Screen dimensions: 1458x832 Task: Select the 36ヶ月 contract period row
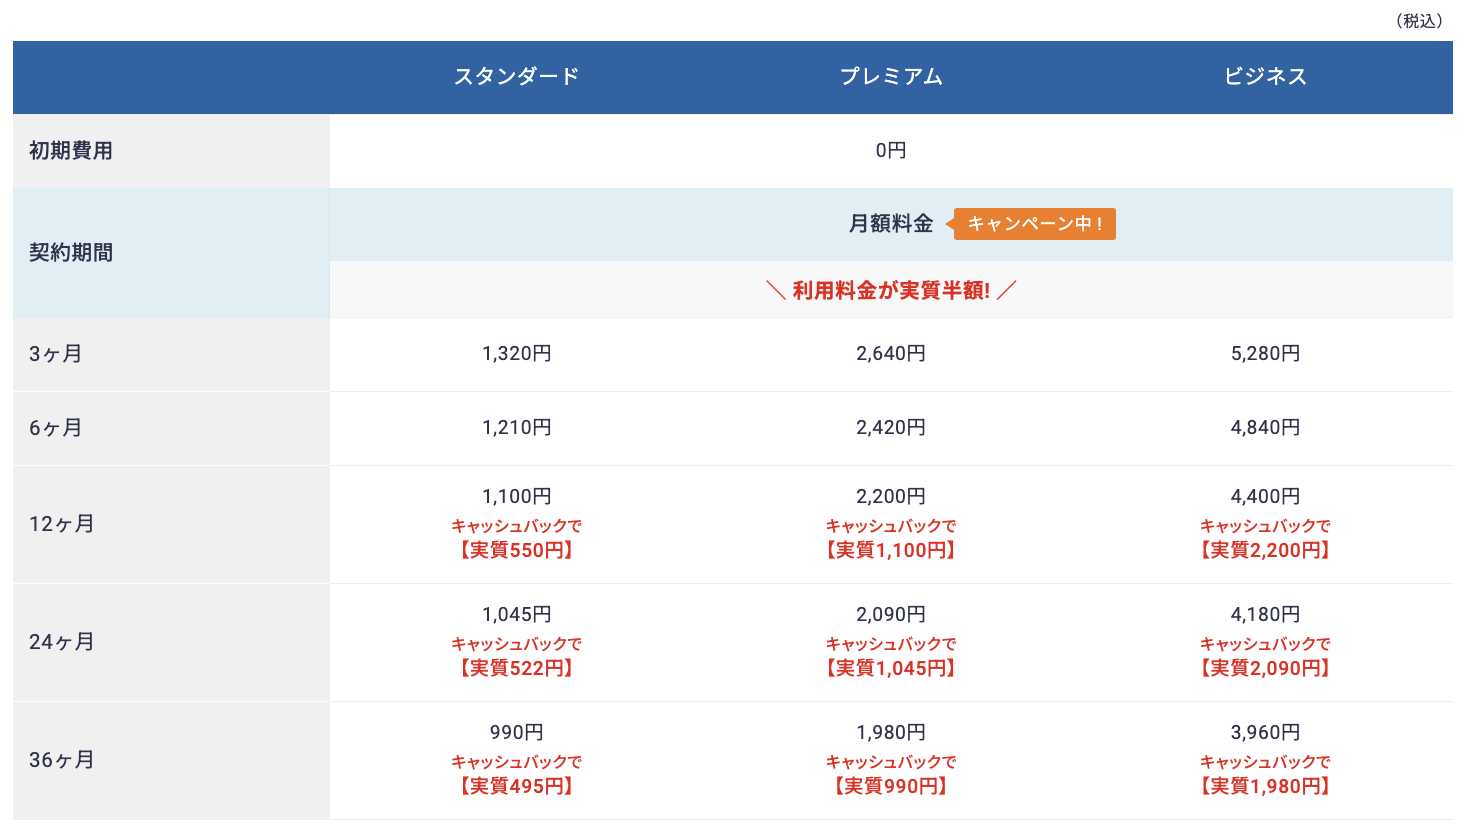[x=62, y=760]
